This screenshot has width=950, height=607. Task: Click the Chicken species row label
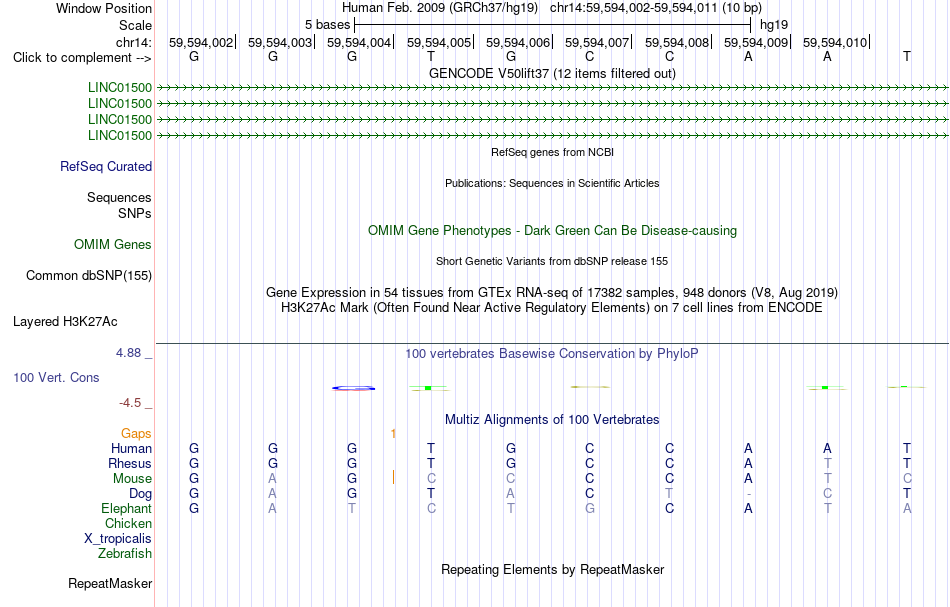tap(128, 523)
